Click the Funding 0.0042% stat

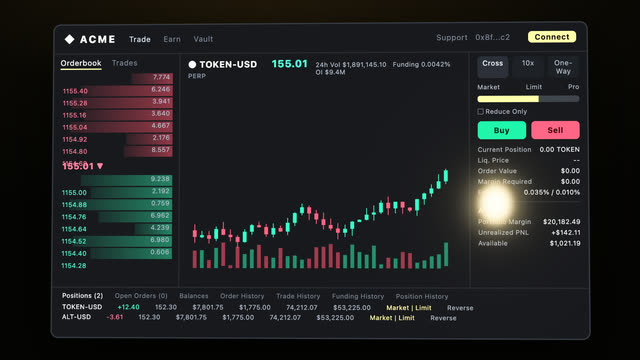pyautogui.click(x=422, y=64)
